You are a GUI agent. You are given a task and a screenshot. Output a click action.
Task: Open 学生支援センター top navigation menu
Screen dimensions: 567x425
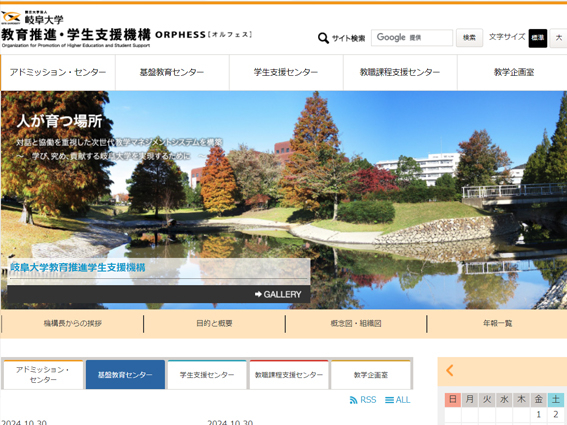286,72
